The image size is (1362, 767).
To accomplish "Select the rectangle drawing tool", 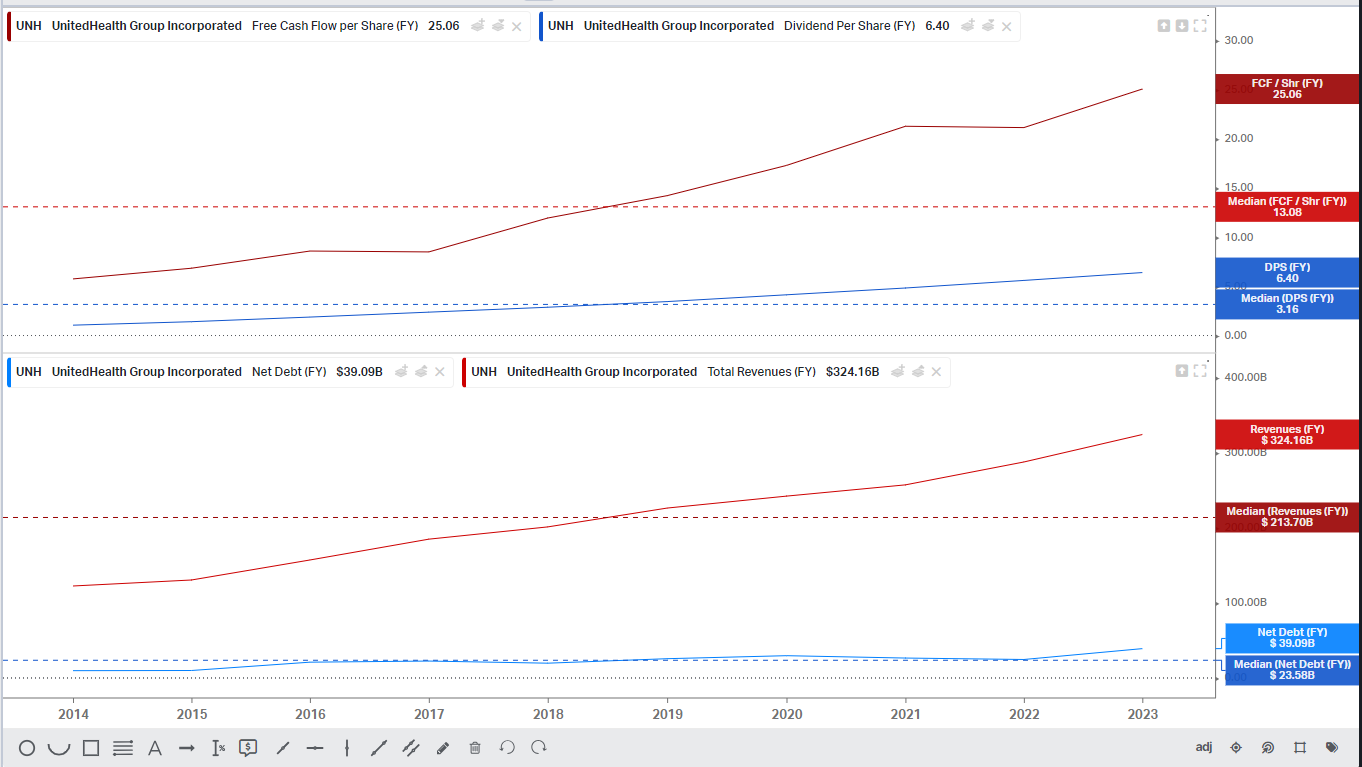I will [x=91, y=748].
